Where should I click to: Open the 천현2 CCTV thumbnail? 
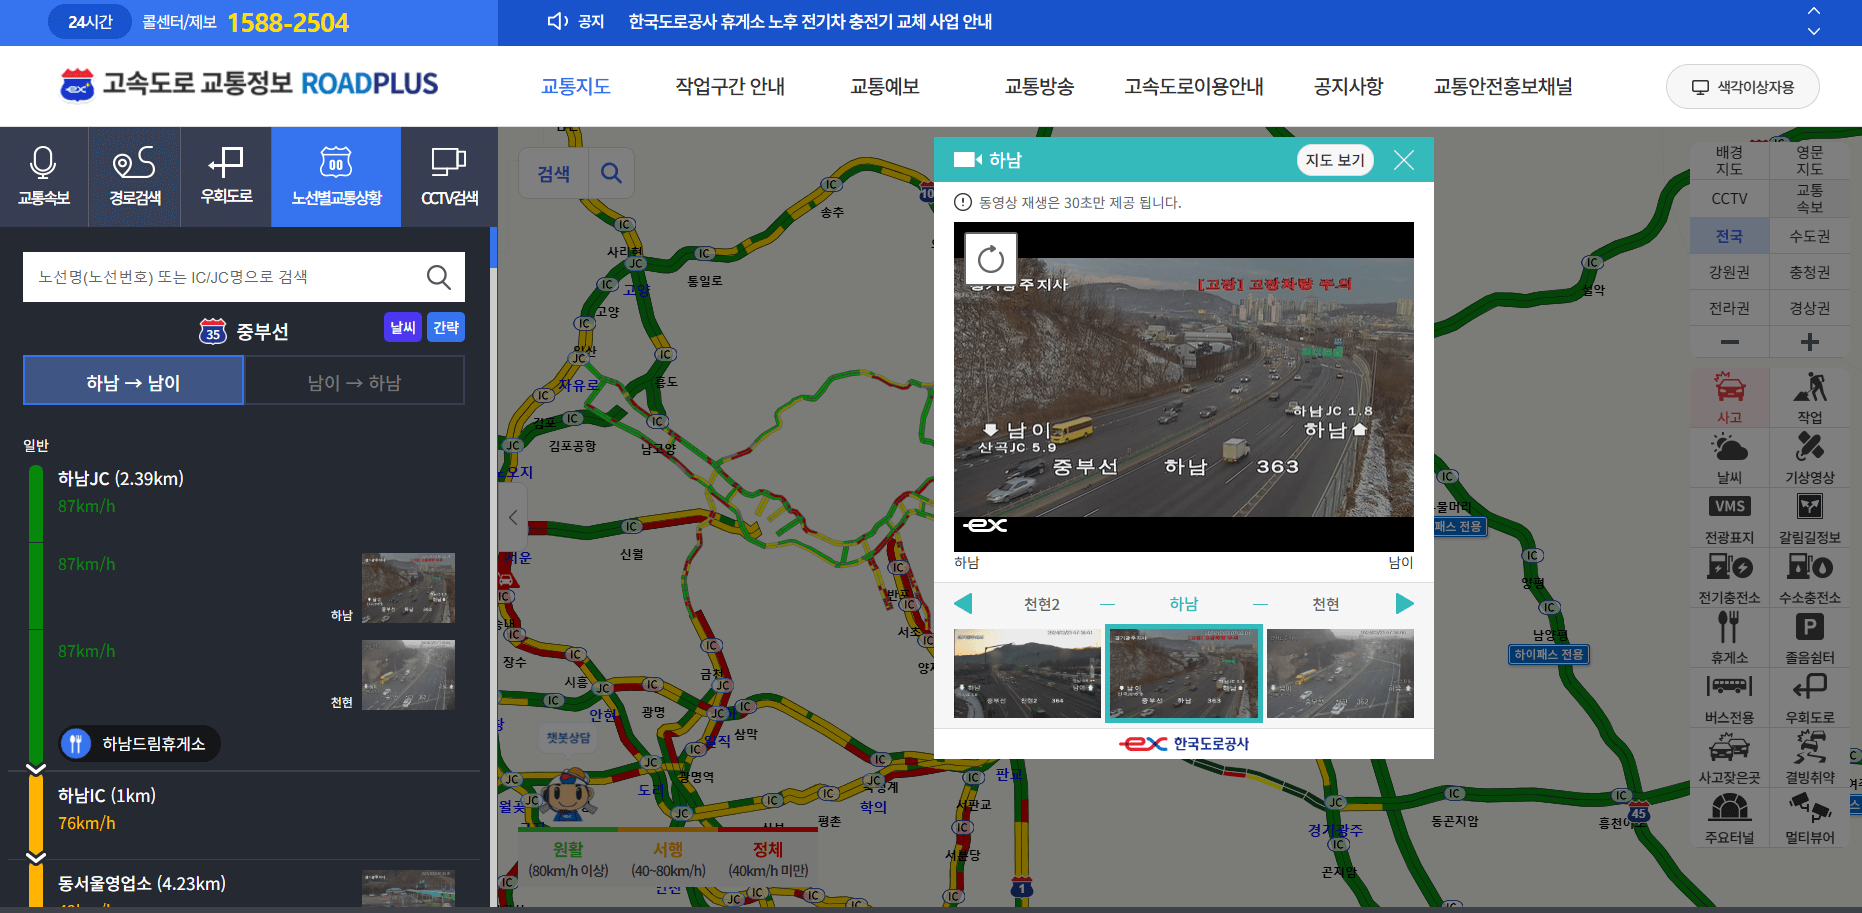[1027, 673]
